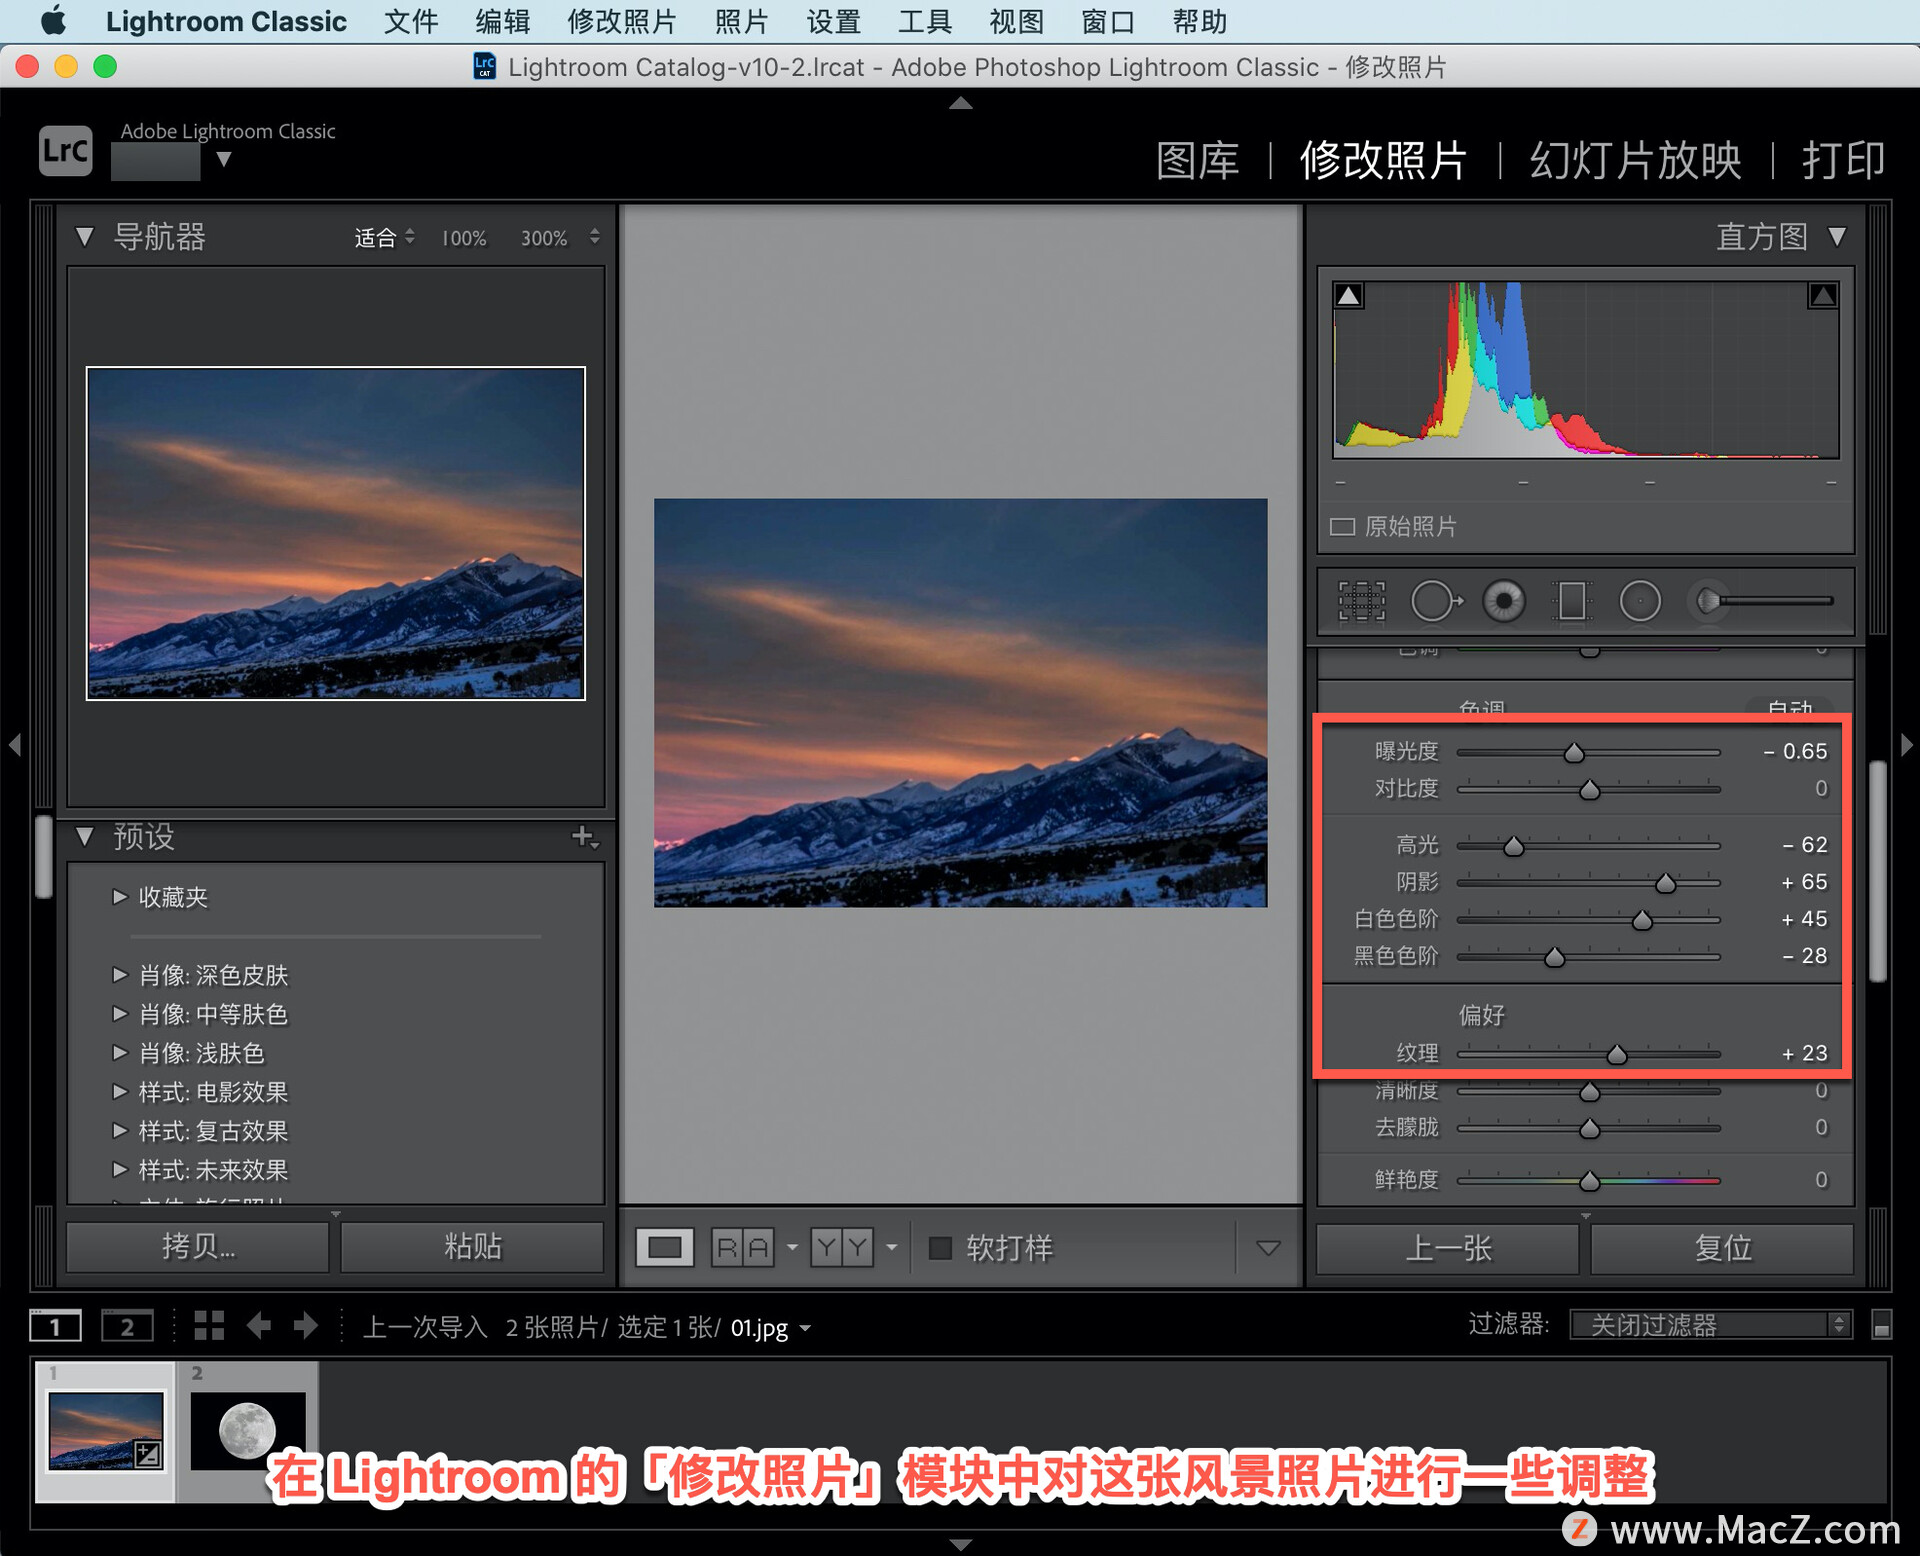1920x1556 pixels.
Task: Switch to the 打印 module
Action: [x=1843, y=160]
